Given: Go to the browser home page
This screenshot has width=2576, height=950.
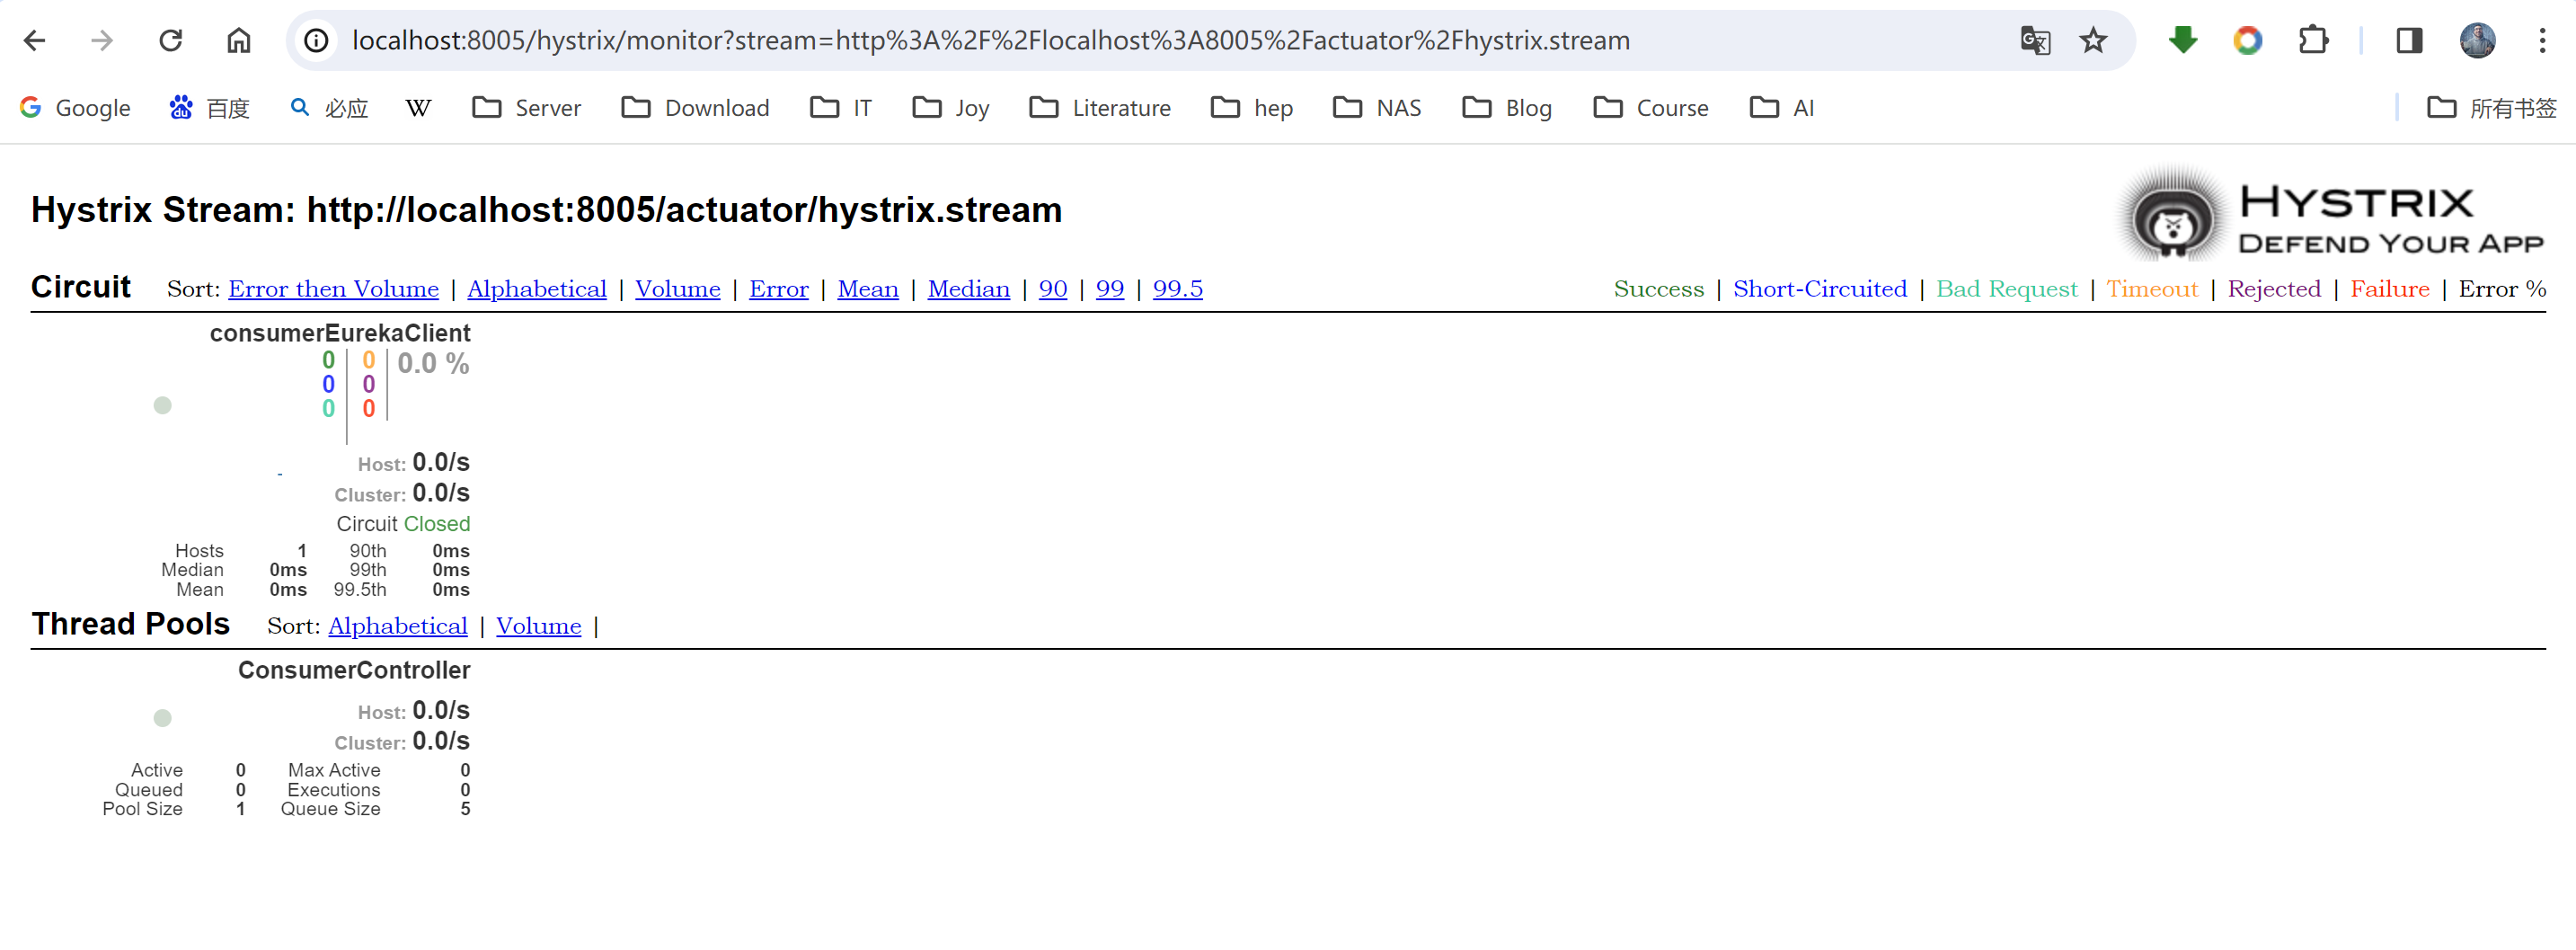Looking at the screenshot, I should click(x=238, y=40).
